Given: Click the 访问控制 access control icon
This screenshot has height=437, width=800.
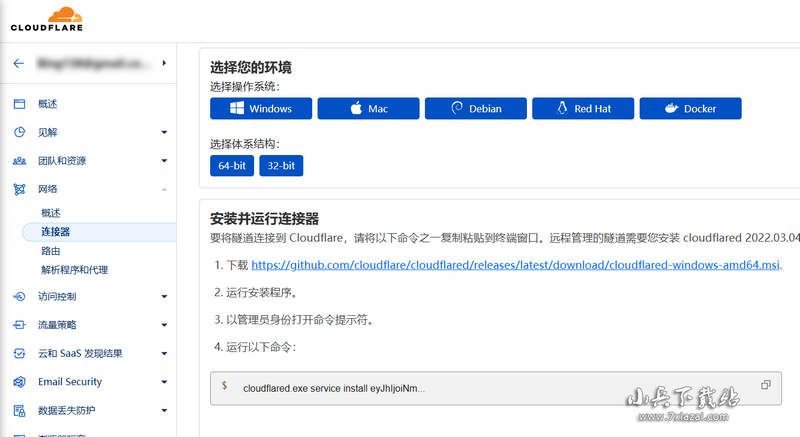Looking at the screenshot, I should coord(19,297).
